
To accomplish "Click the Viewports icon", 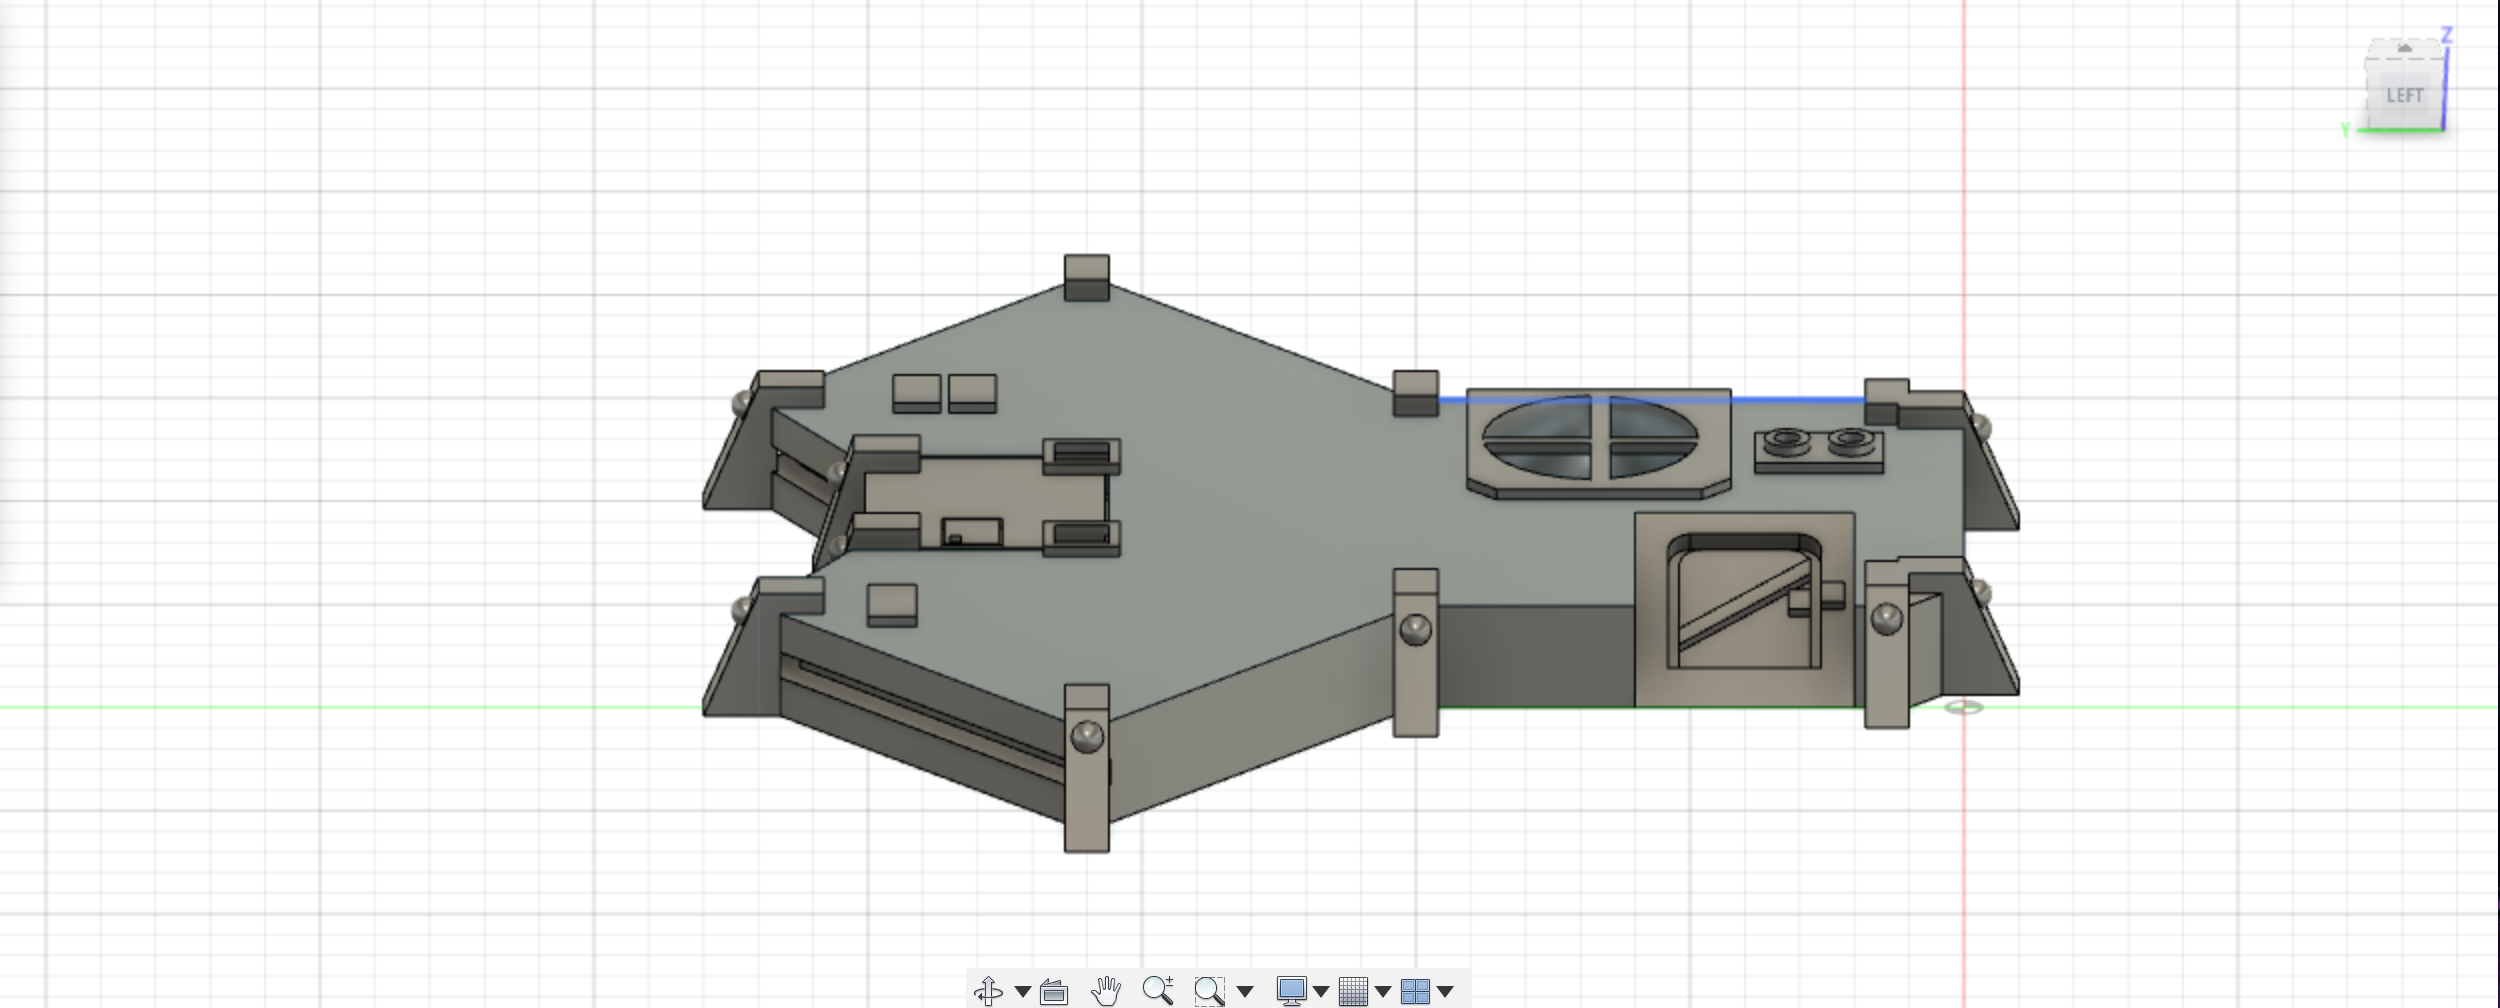I will click(x=1419, y=990).
